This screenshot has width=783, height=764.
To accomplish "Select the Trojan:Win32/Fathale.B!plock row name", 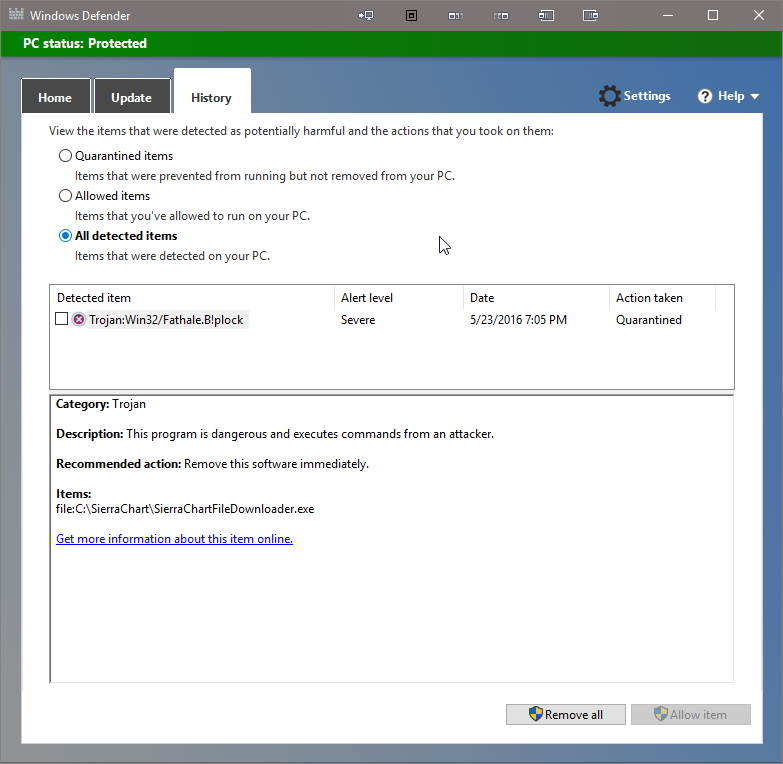I will pyautogui.click(x=167, y=320).
